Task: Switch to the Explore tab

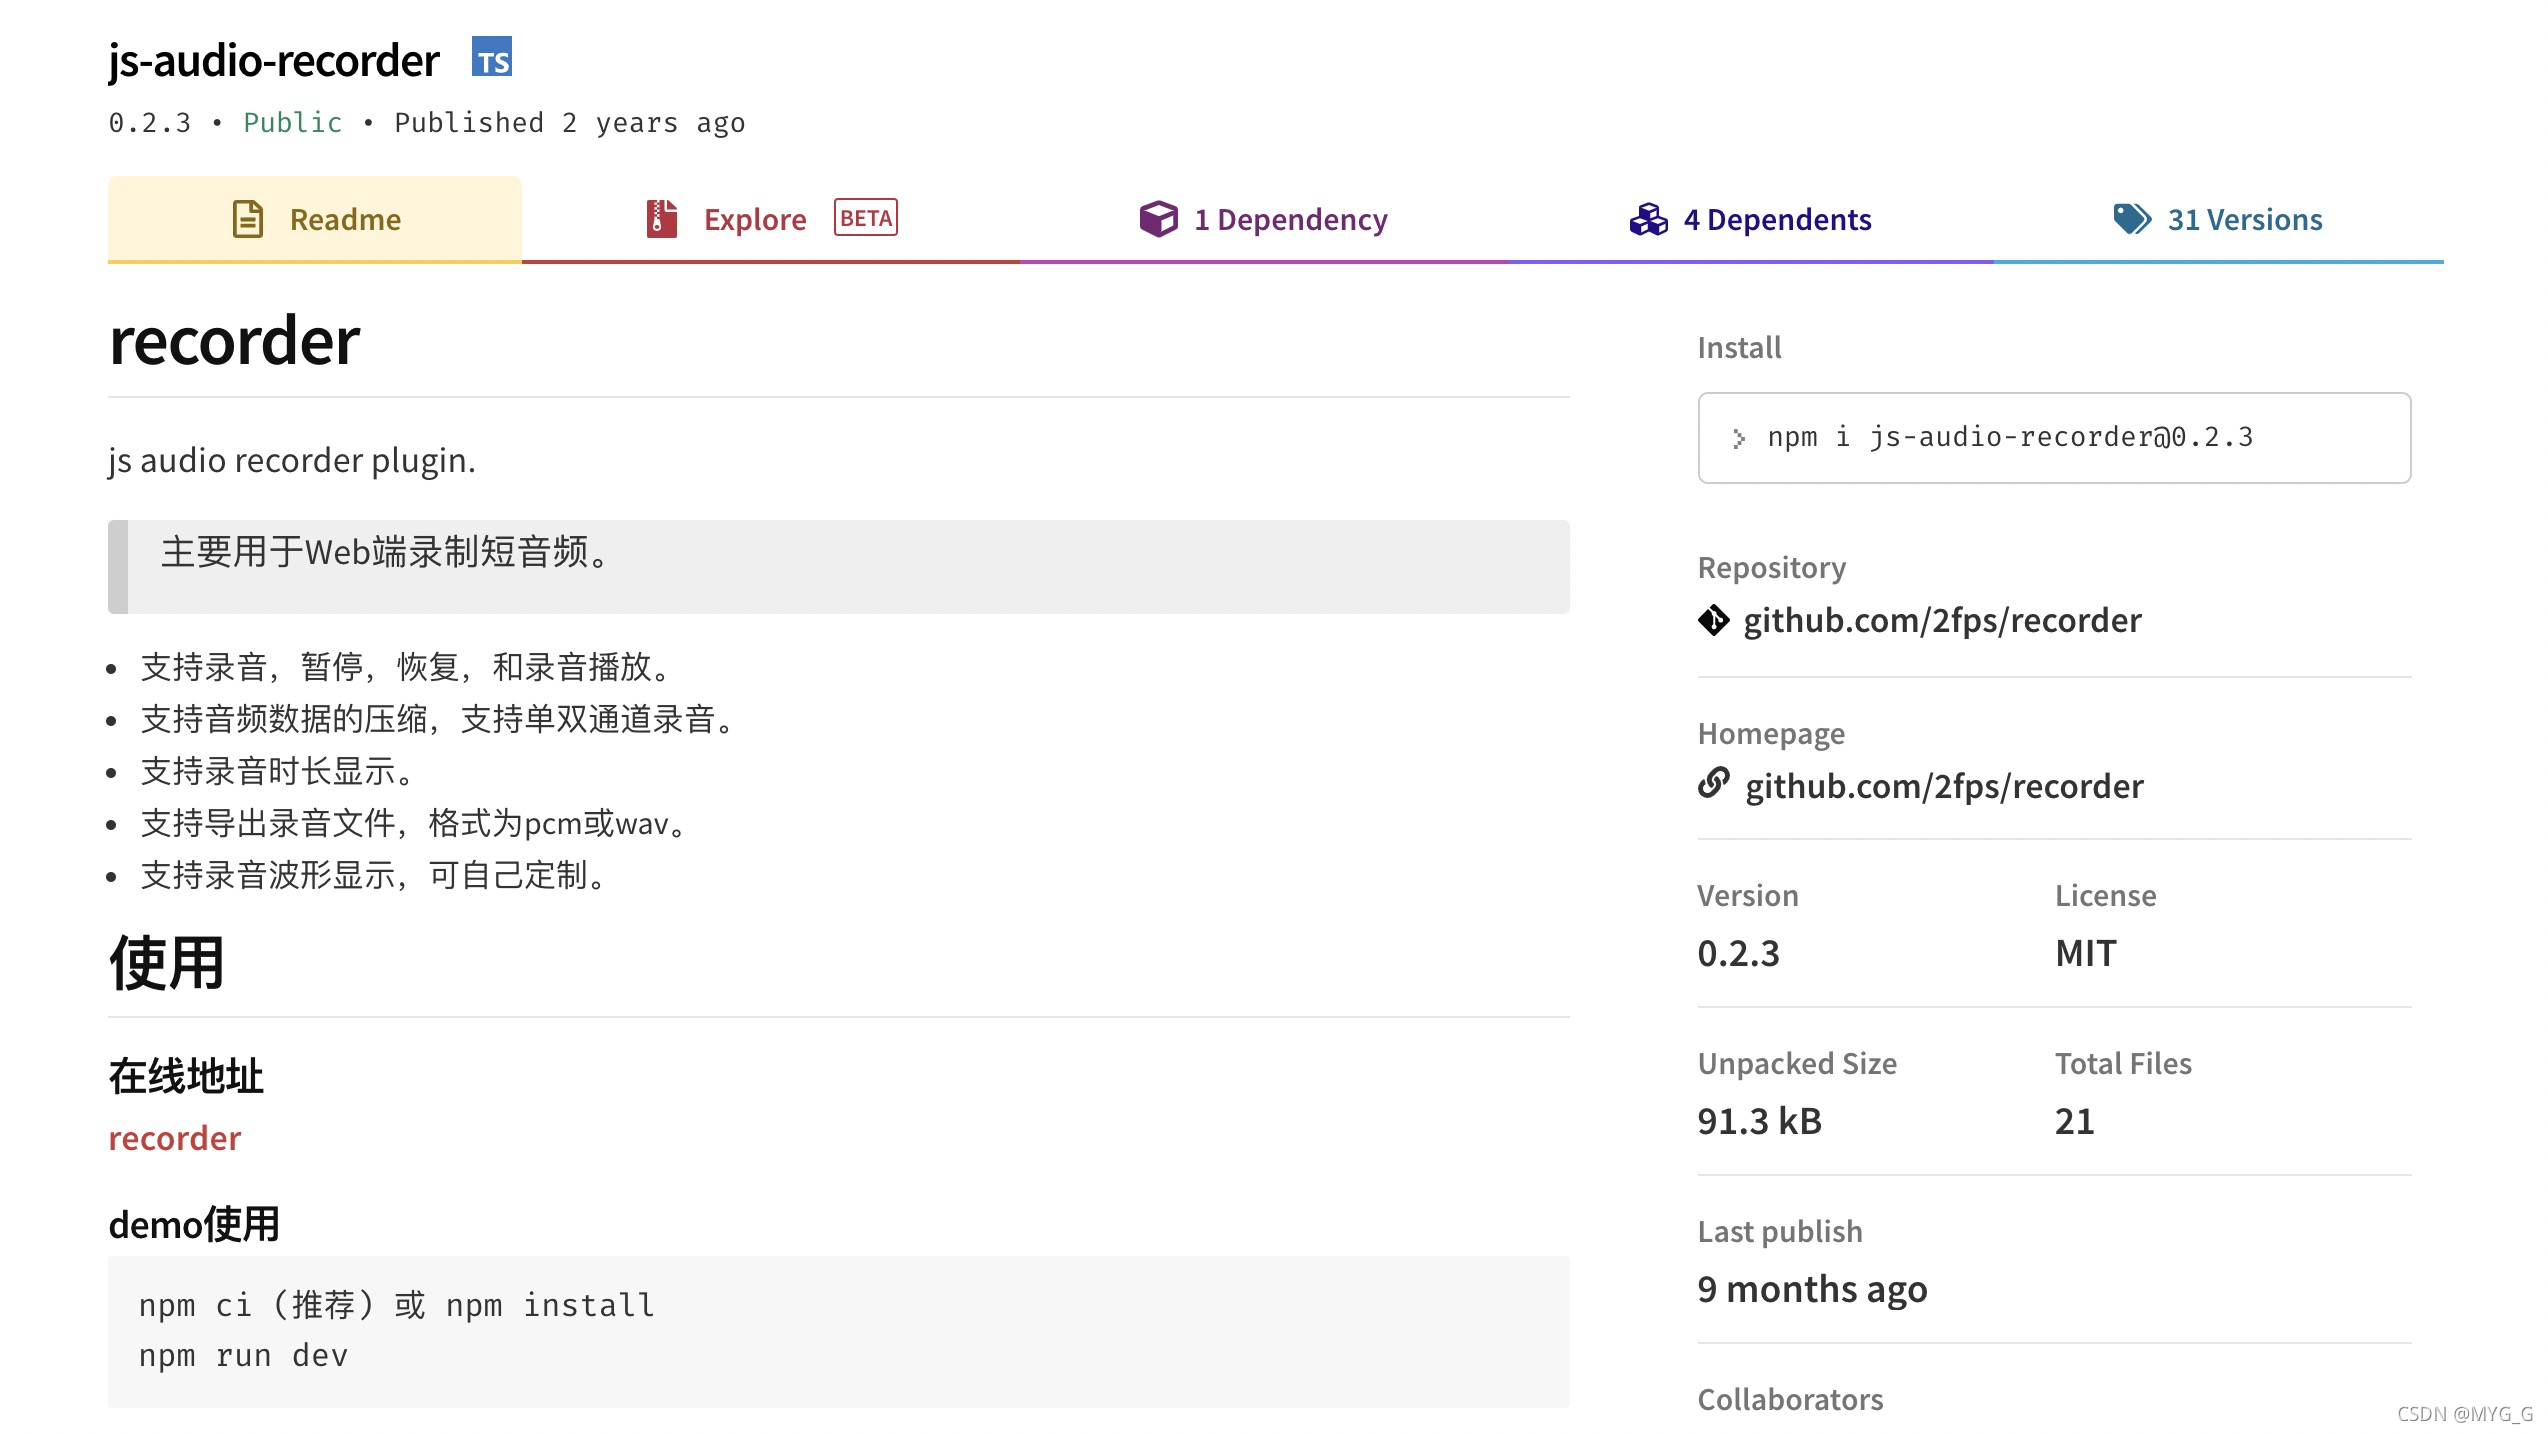Action: 755,219
